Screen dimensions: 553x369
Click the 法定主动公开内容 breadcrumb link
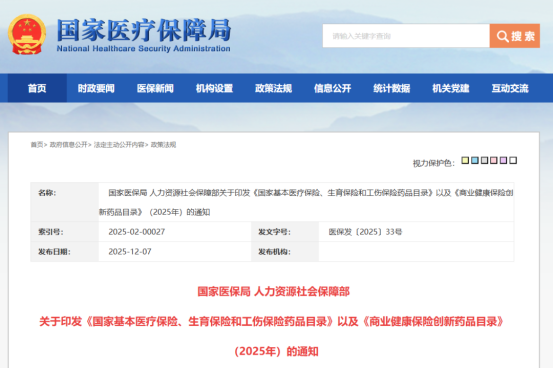click(119, 145)
